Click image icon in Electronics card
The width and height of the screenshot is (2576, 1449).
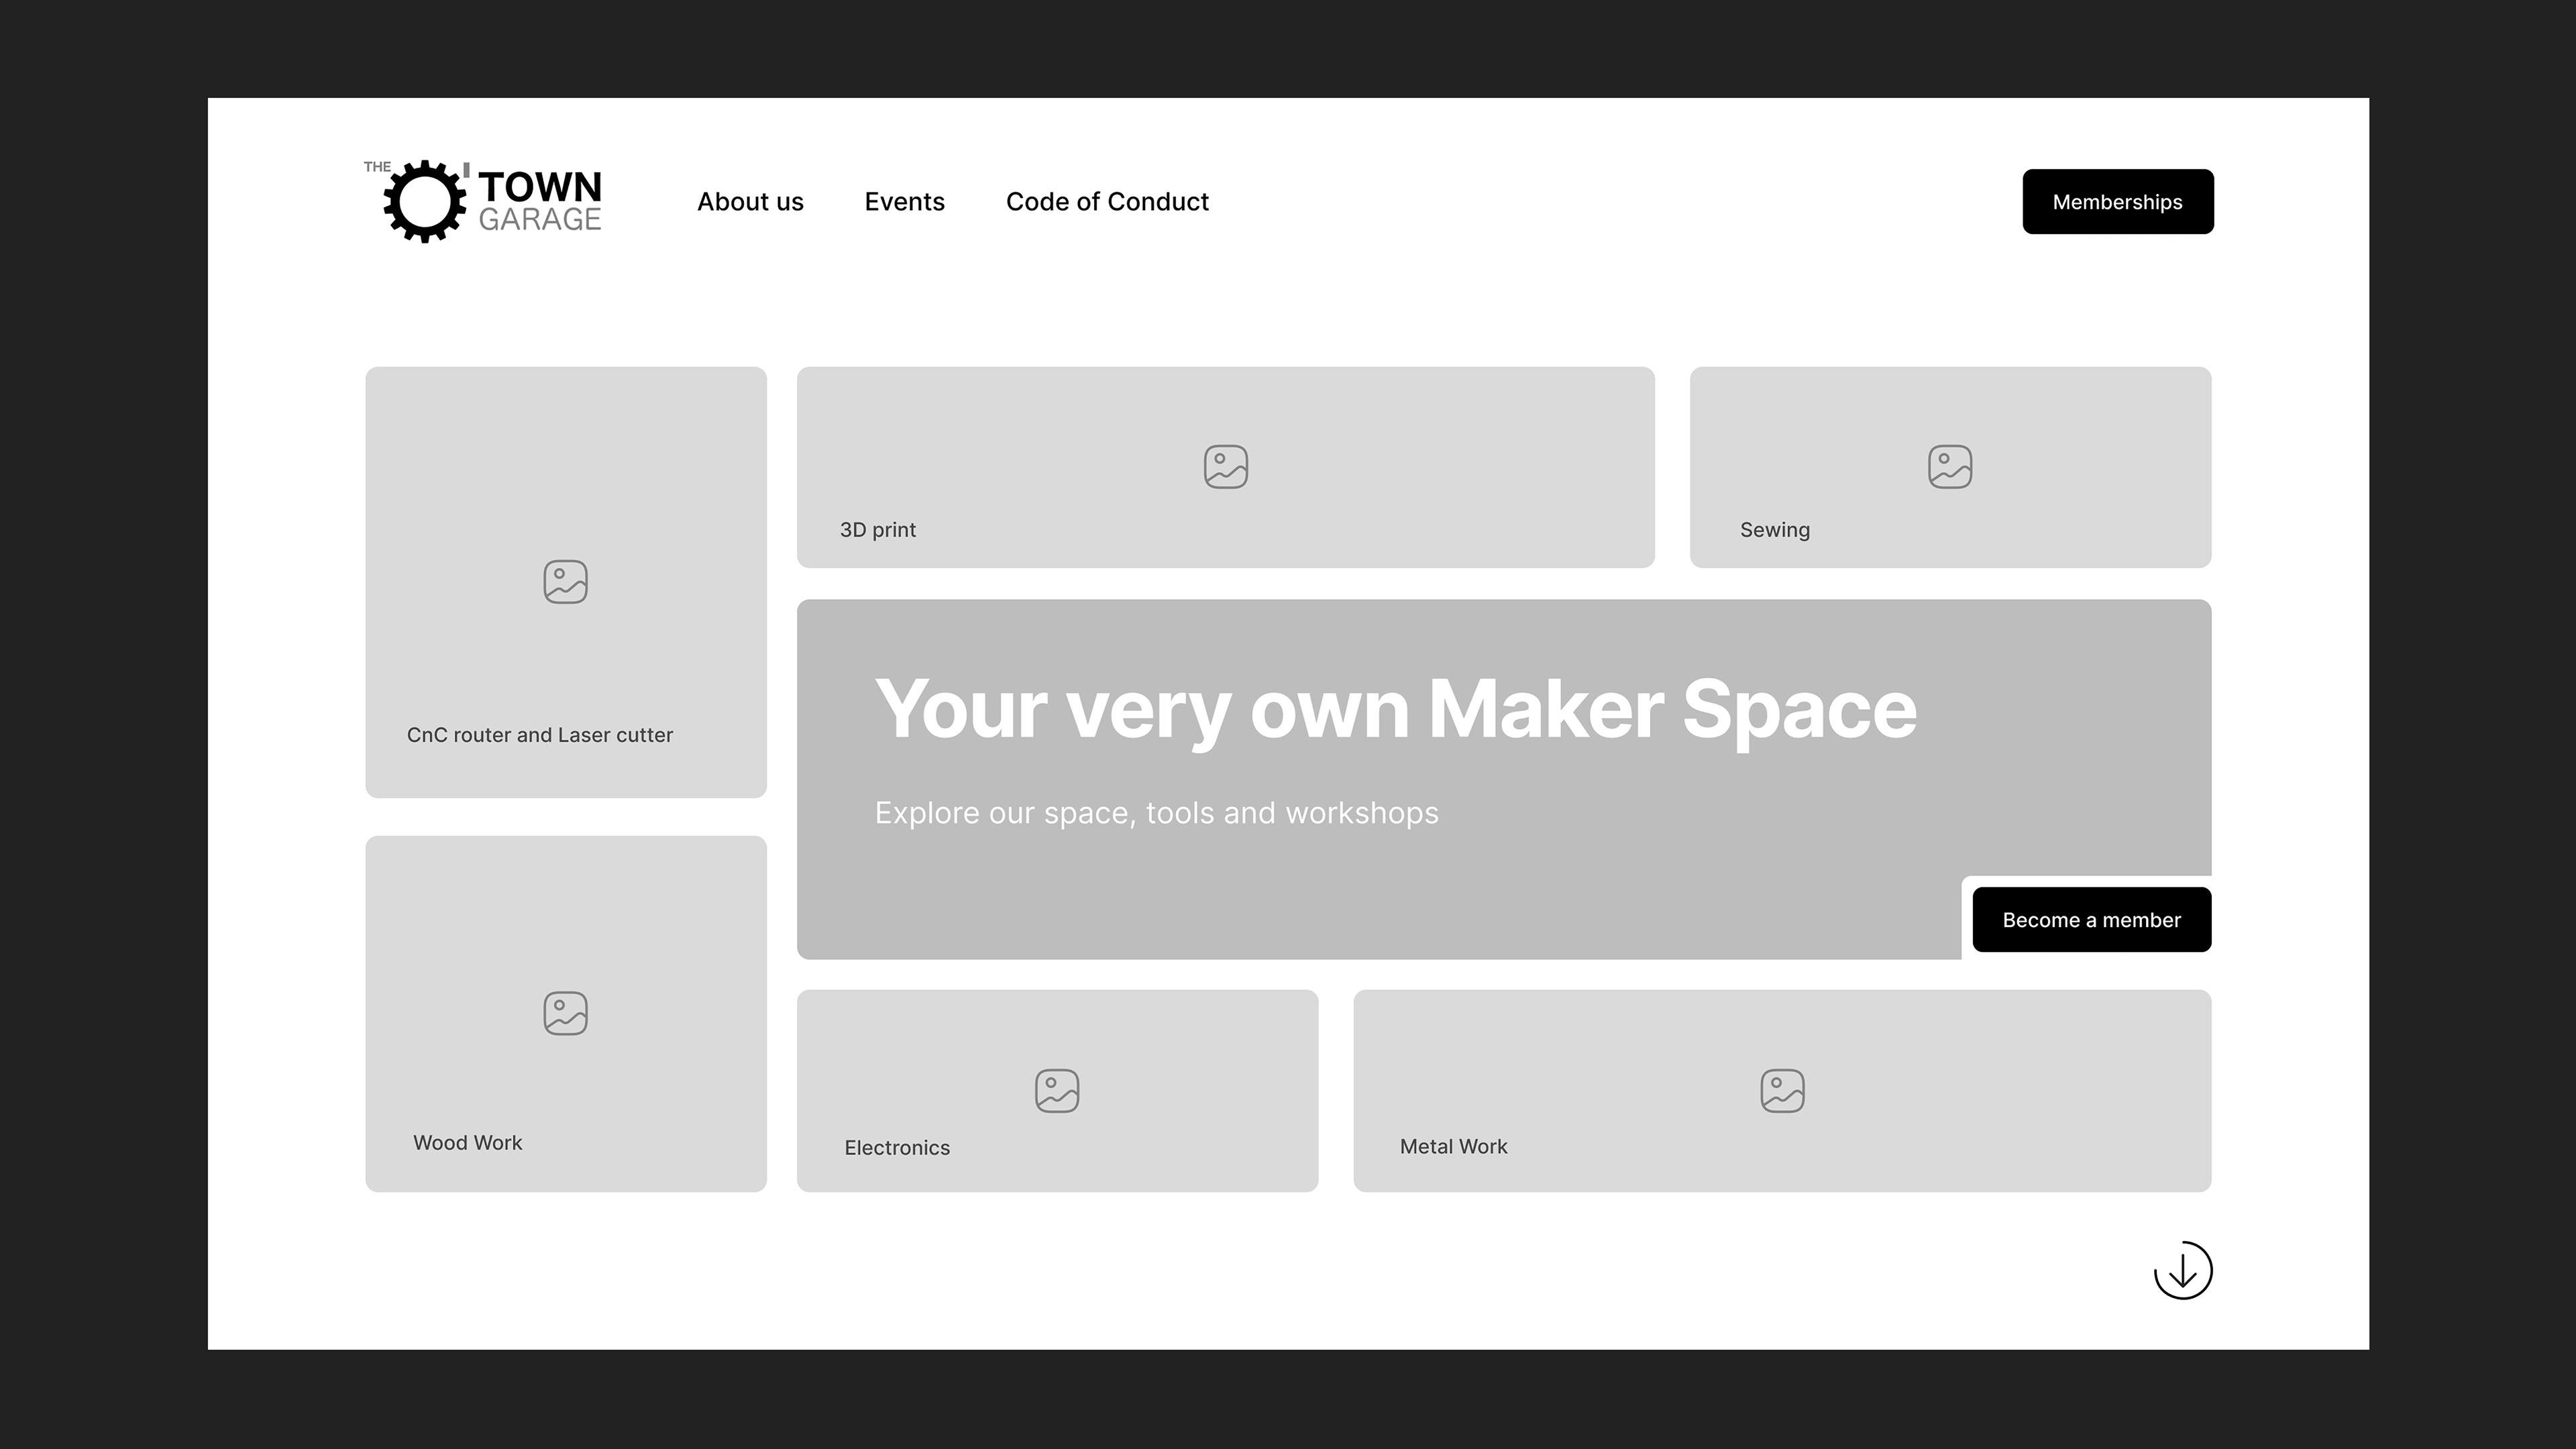pyautogui.click(x=1056, y=1091)
